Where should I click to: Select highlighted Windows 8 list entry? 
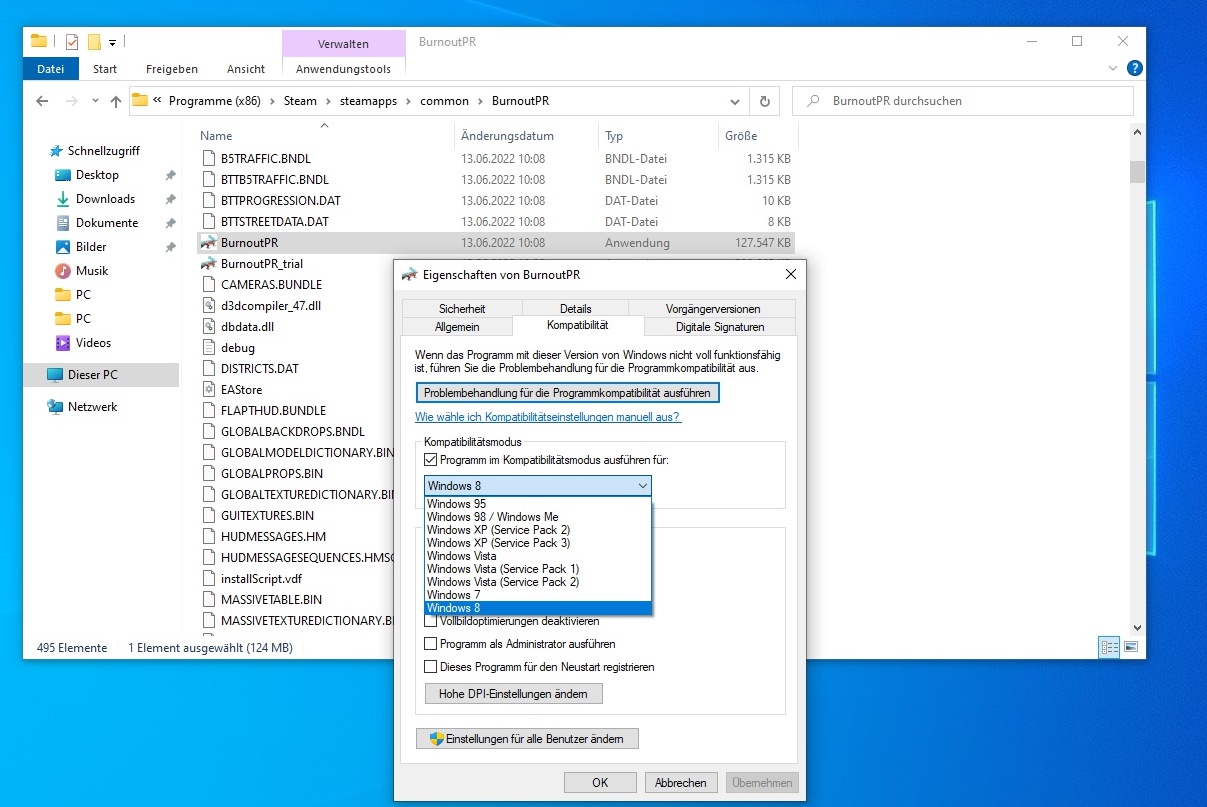(x=538, y=608)
